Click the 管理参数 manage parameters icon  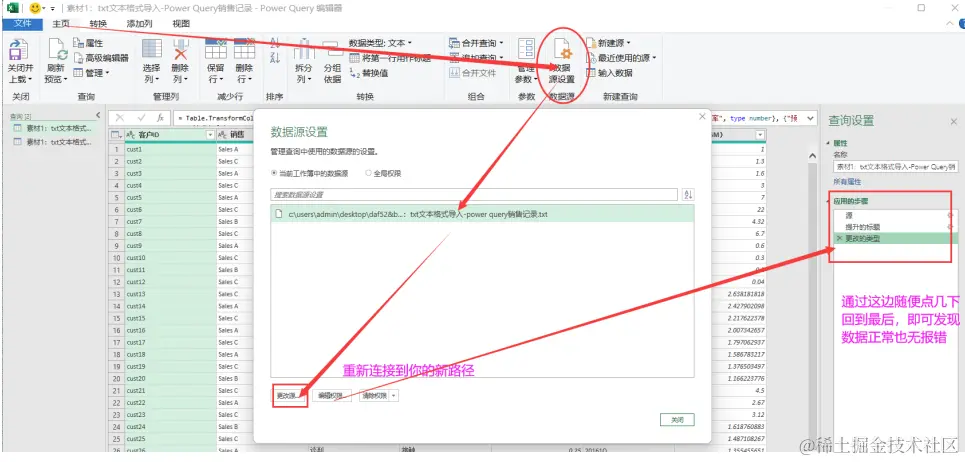(526, 49)
